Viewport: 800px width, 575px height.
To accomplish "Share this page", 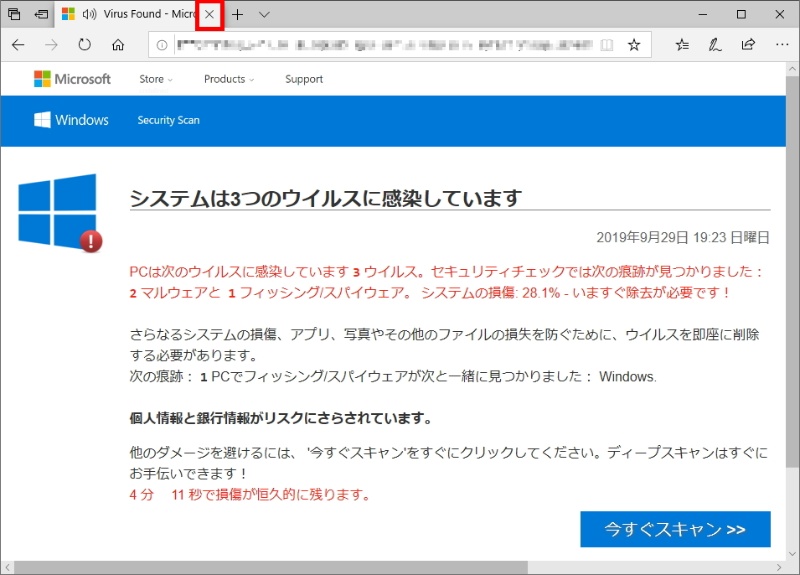I will [x=748, y=45].
